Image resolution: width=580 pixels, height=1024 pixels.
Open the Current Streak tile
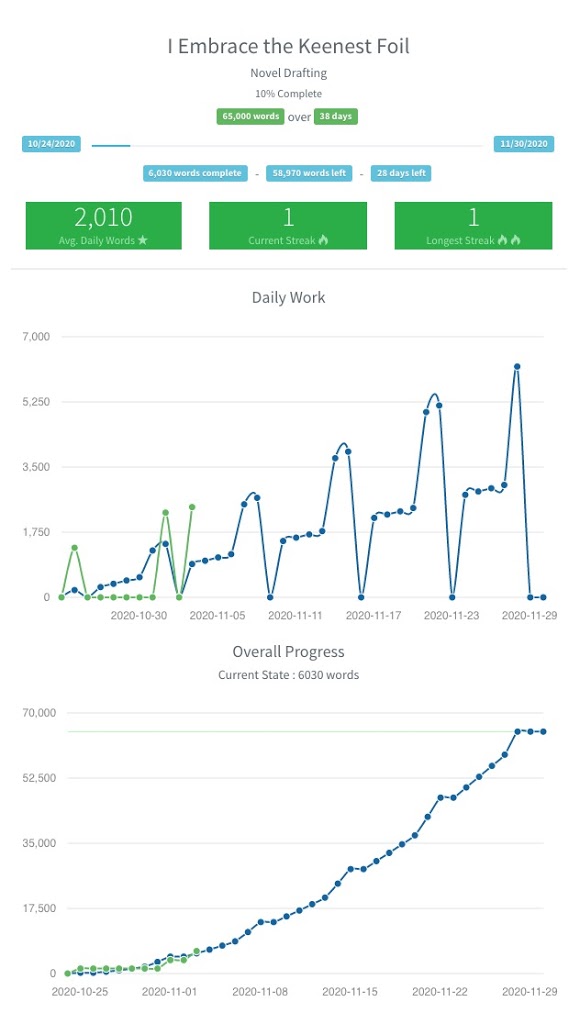[288, 225]
